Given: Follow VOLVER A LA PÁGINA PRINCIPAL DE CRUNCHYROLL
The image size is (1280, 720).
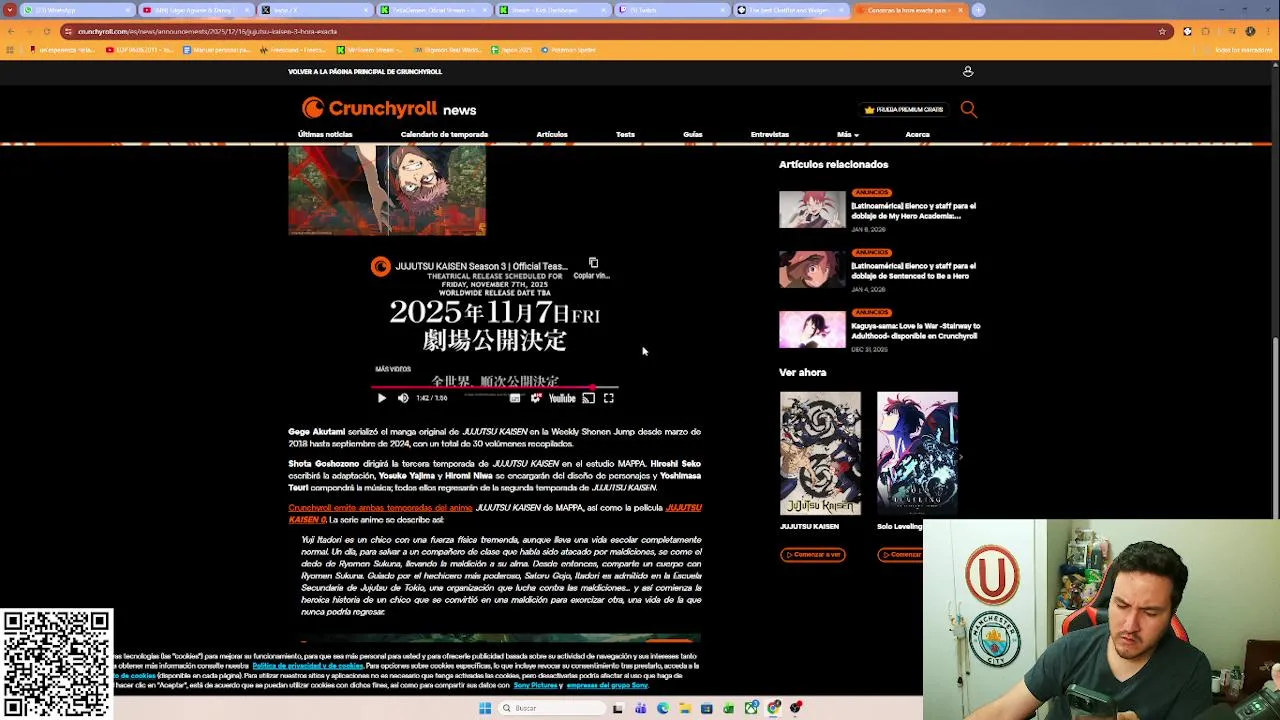Looking at the screenshot, I should pyautogui.click(x=365, y=72).
